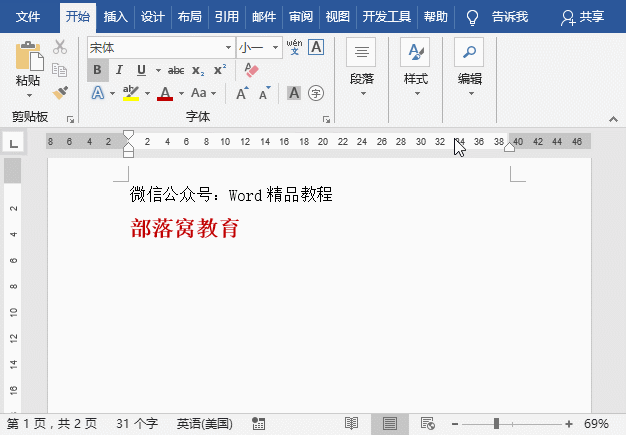Click the phonetic guide wén icon
626x435 pixels.
[x=295, y=47]
